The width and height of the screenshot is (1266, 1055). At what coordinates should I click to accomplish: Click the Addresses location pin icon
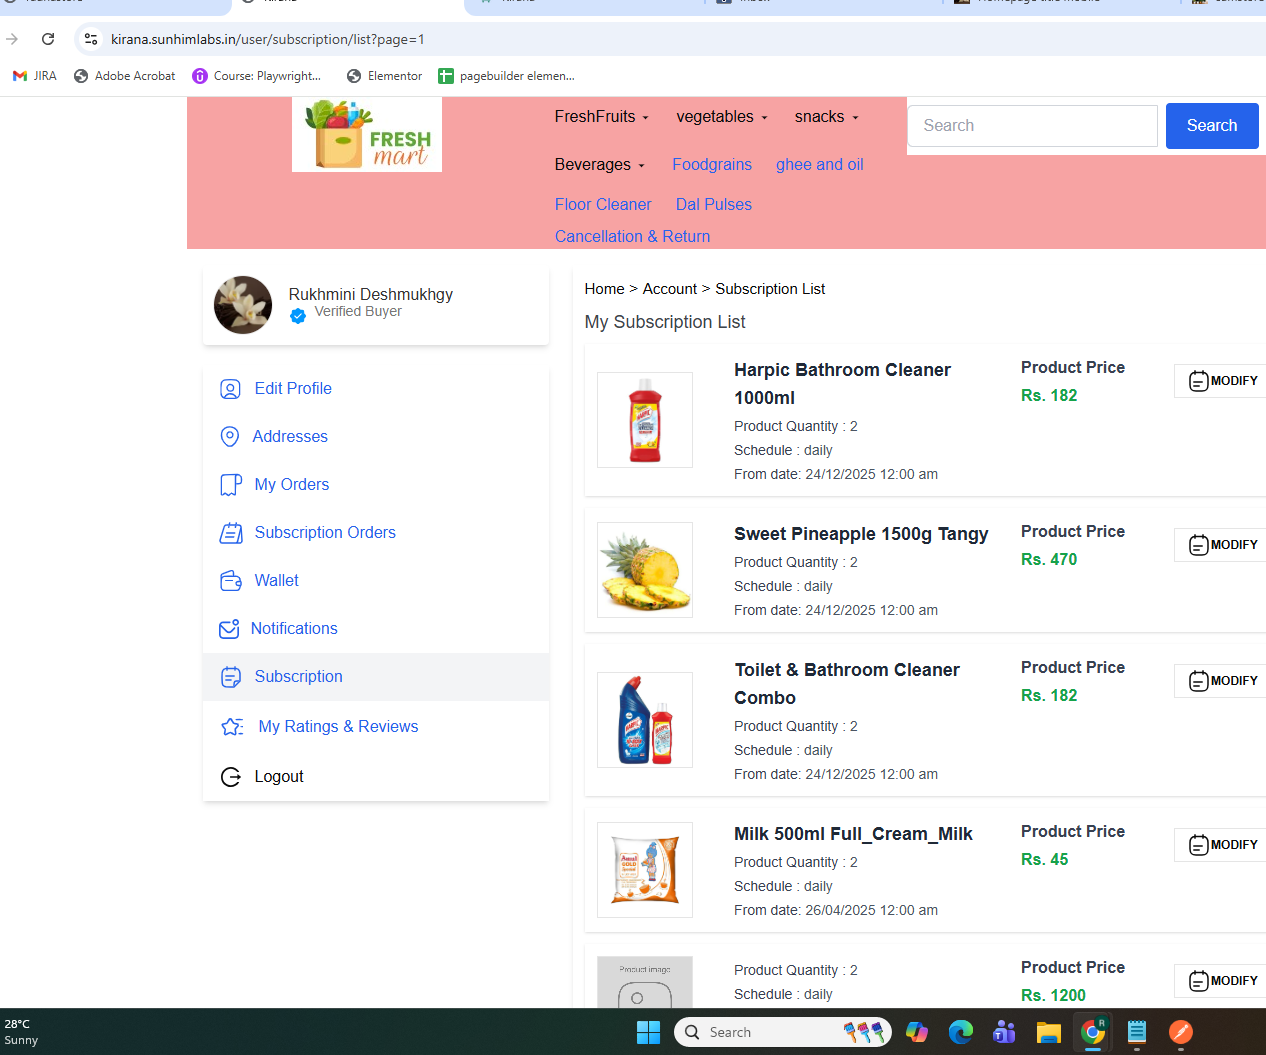pyautogui.click(x=230, y=437)
